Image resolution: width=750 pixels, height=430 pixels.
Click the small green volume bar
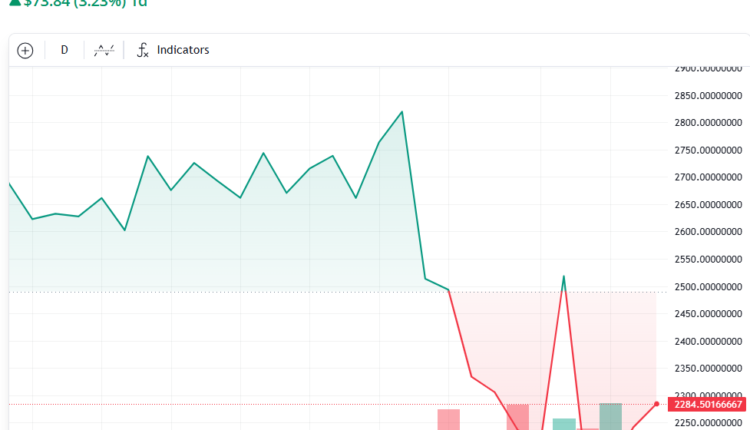point(564,424)
